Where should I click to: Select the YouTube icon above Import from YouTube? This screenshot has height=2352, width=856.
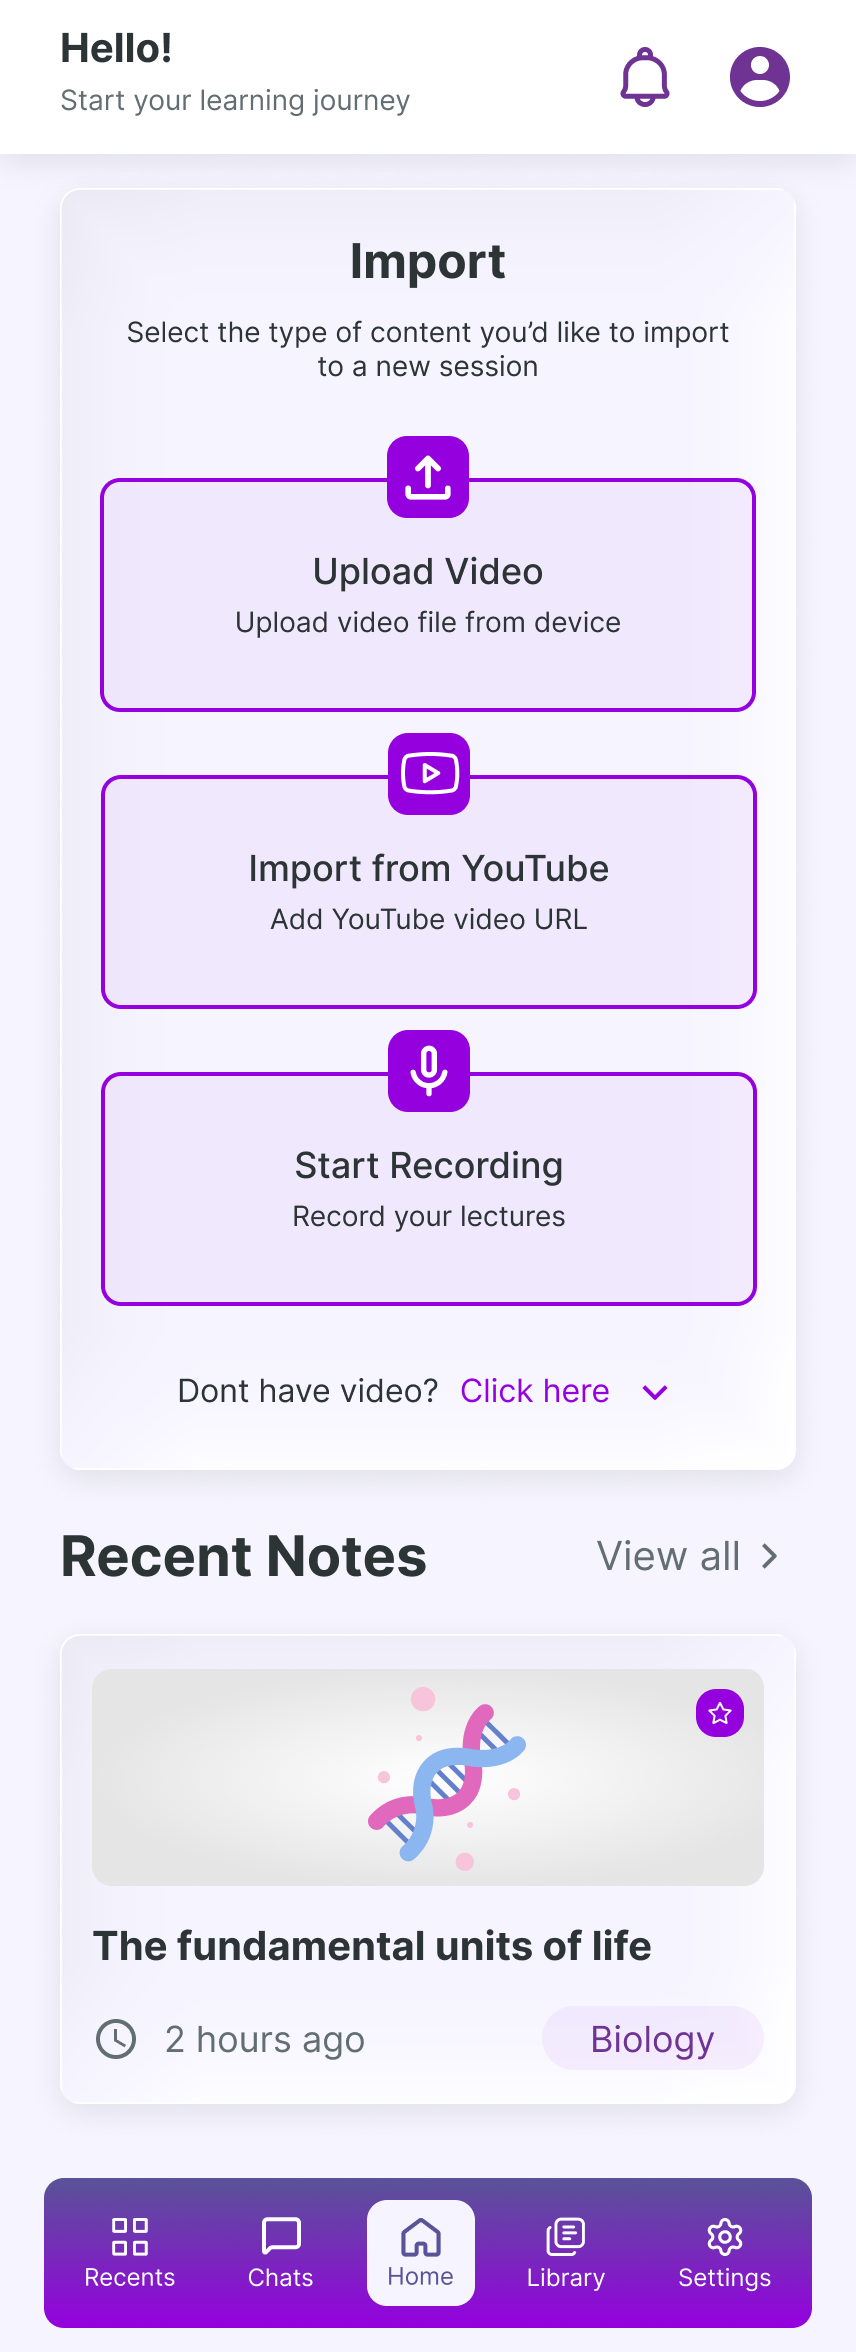click(x=428, y=775)
